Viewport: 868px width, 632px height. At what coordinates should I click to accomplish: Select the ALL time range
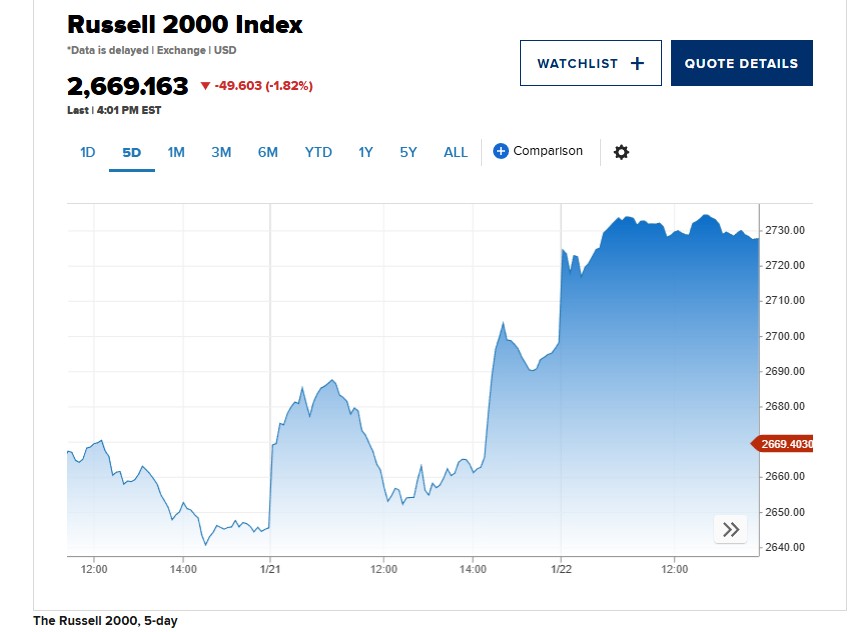click(455, 152)
